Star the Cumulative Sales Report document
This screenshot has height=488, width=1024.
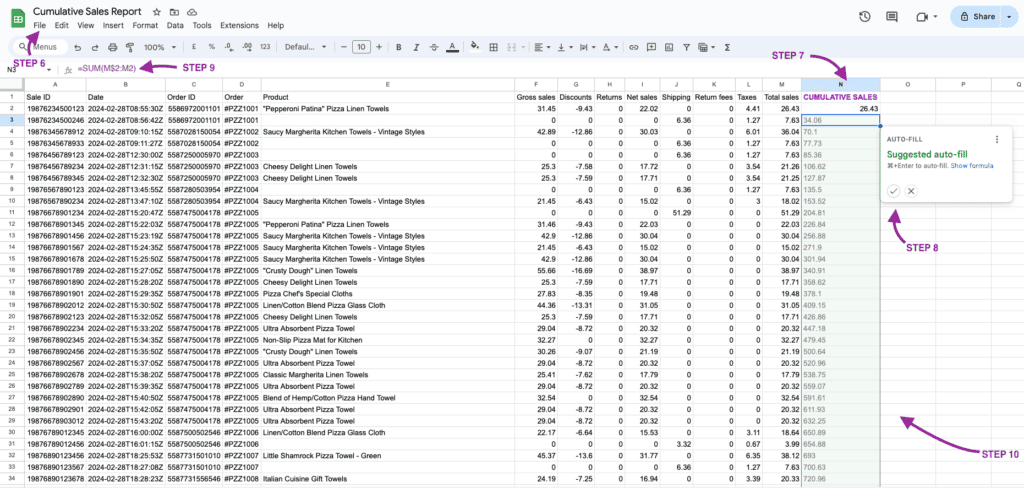157,12
